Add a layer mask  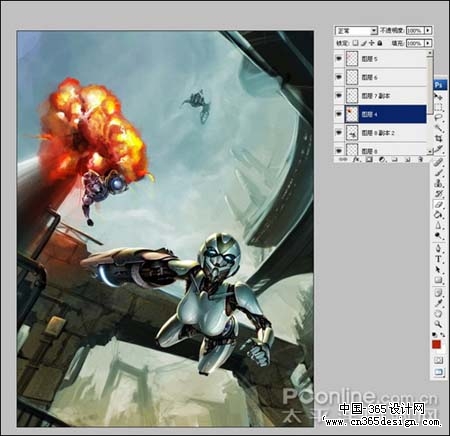click(x=369, y=160)
